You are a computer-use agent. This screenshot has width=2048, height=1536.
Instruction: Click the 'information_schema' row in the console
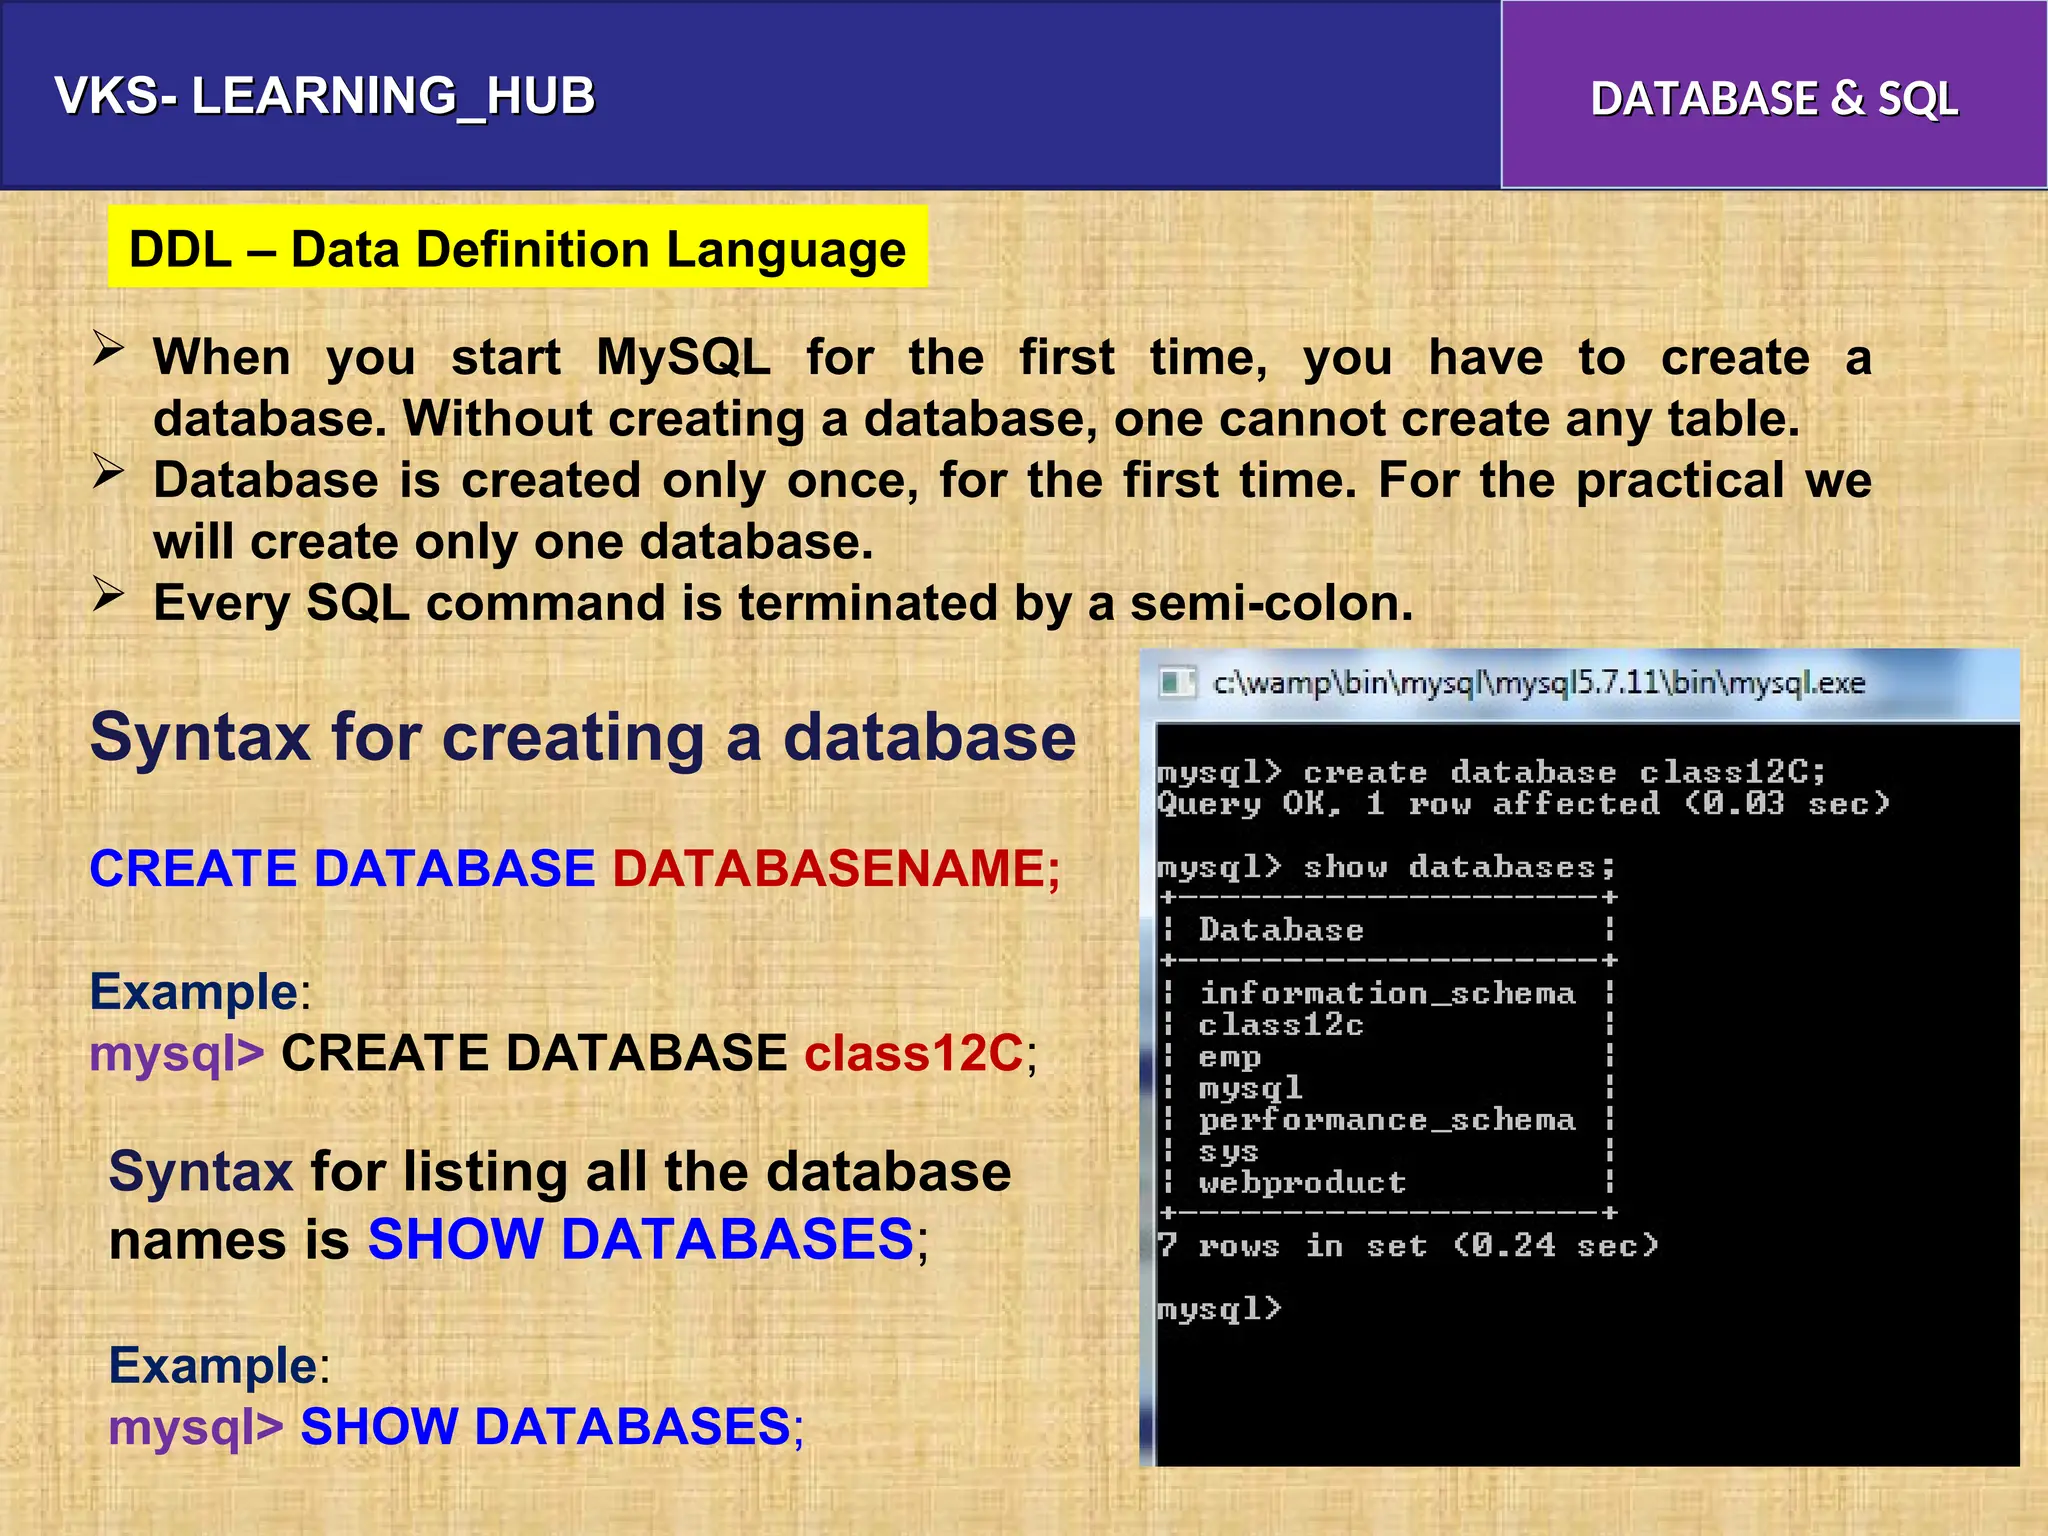tap(1387, 993)
